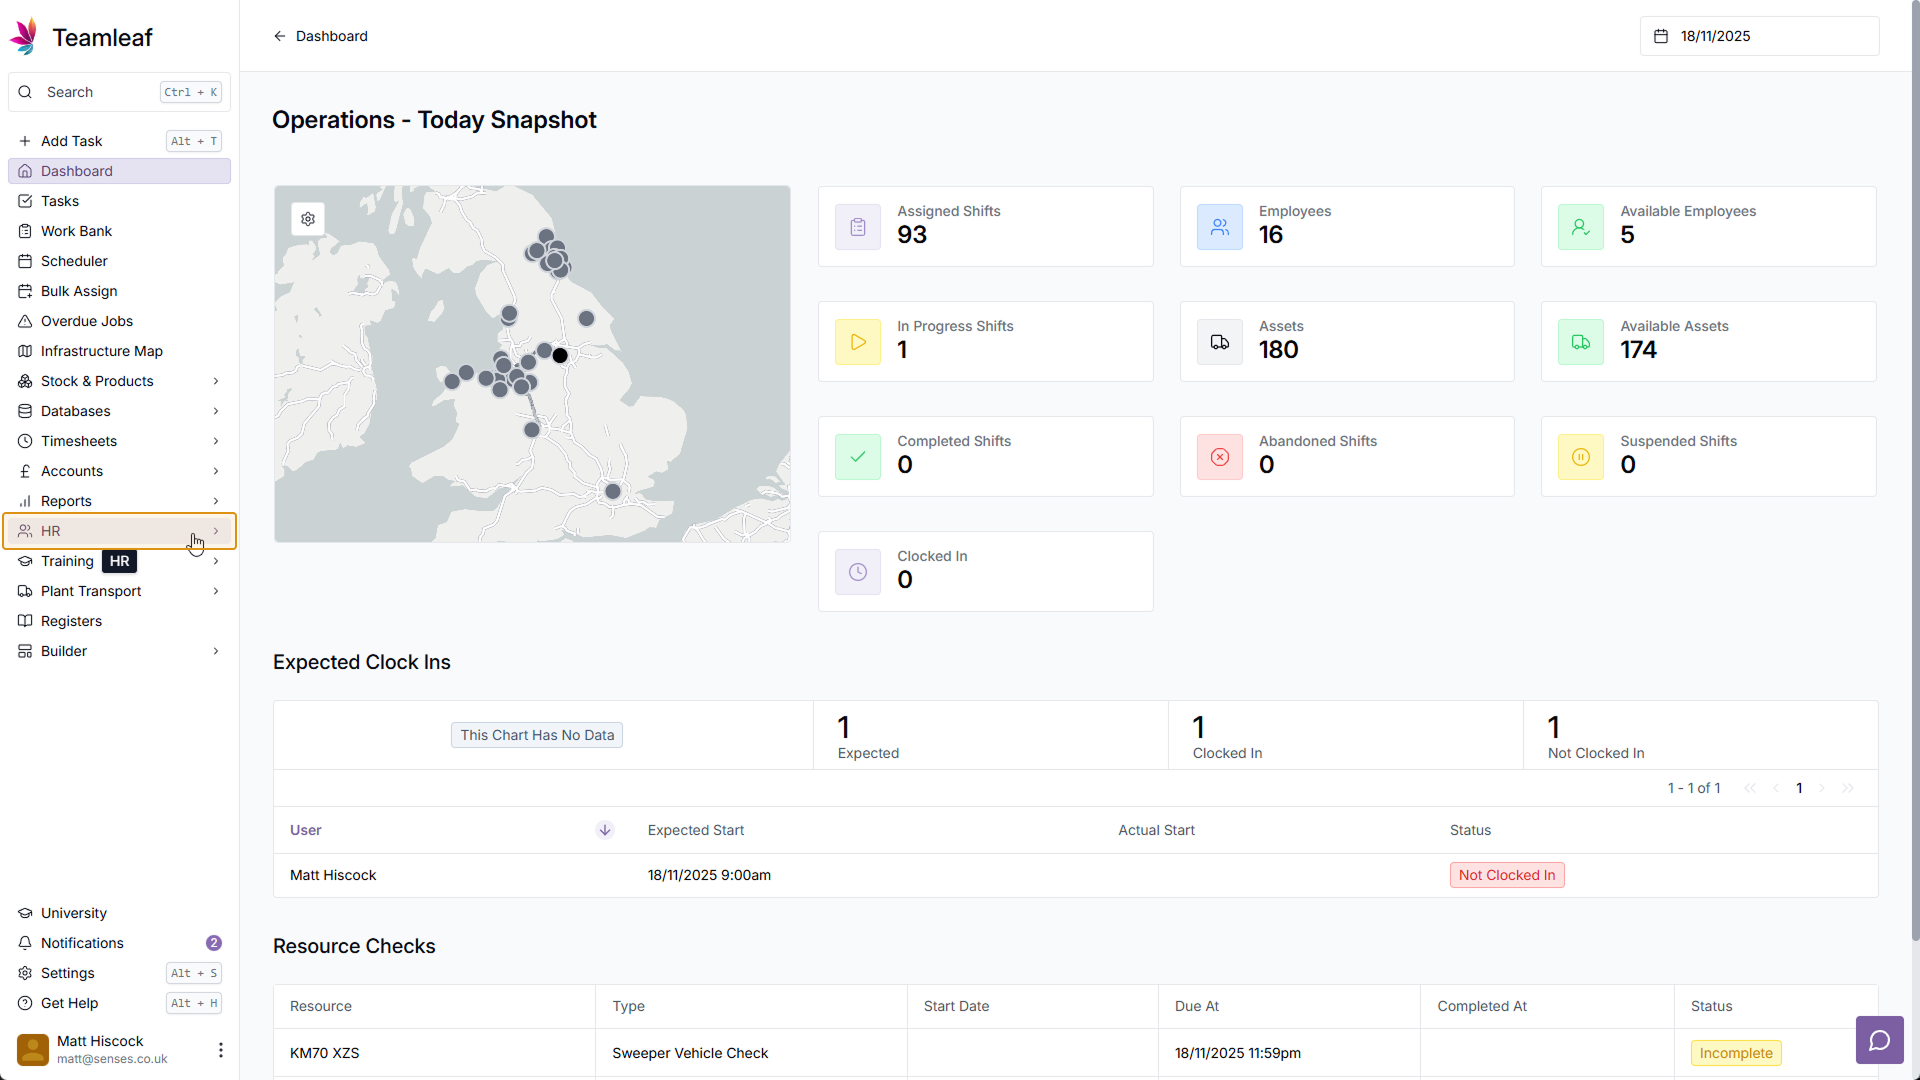This screenshot has height=1080, width=1920.
Task: Click the Assigned Shifts clipboard icon
Action: [x=858, y=227]
